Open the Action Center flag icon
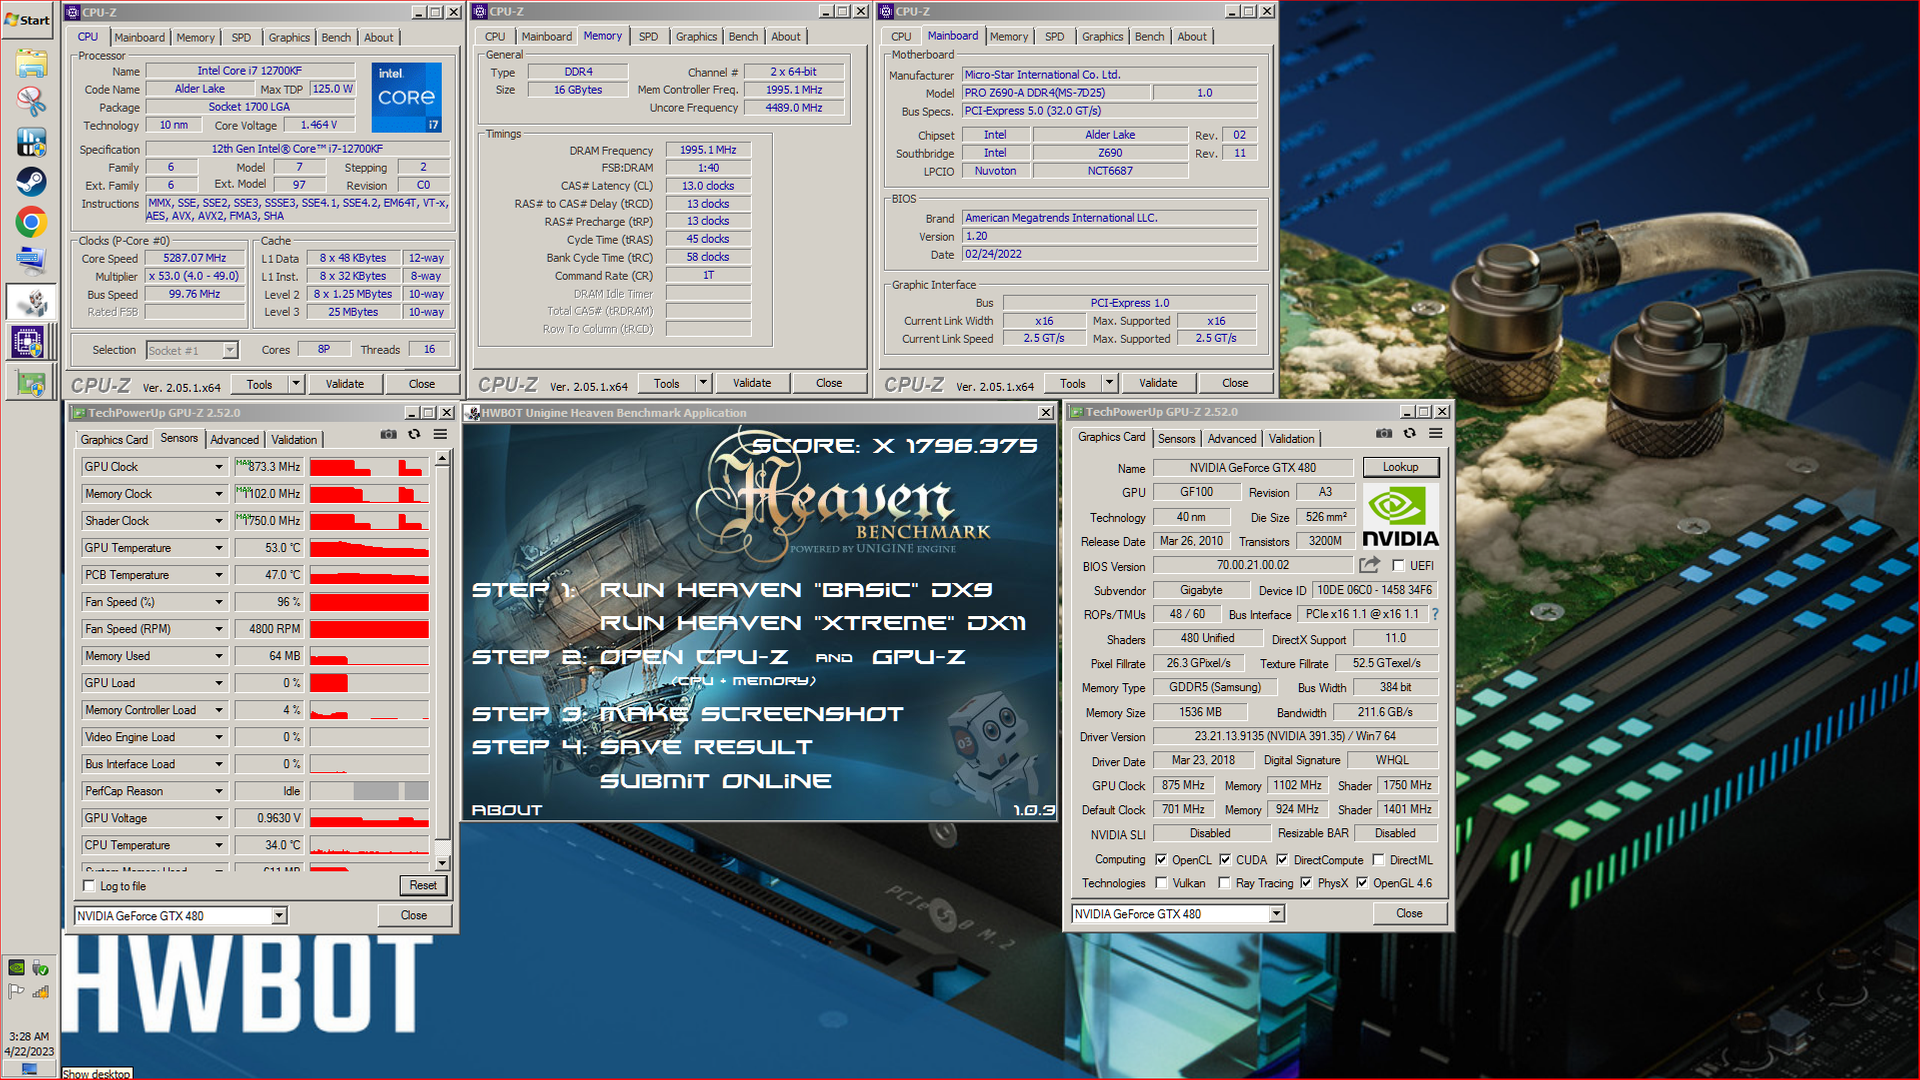1920x1080 pixels. pyautogui.click(x=17, y=991)
